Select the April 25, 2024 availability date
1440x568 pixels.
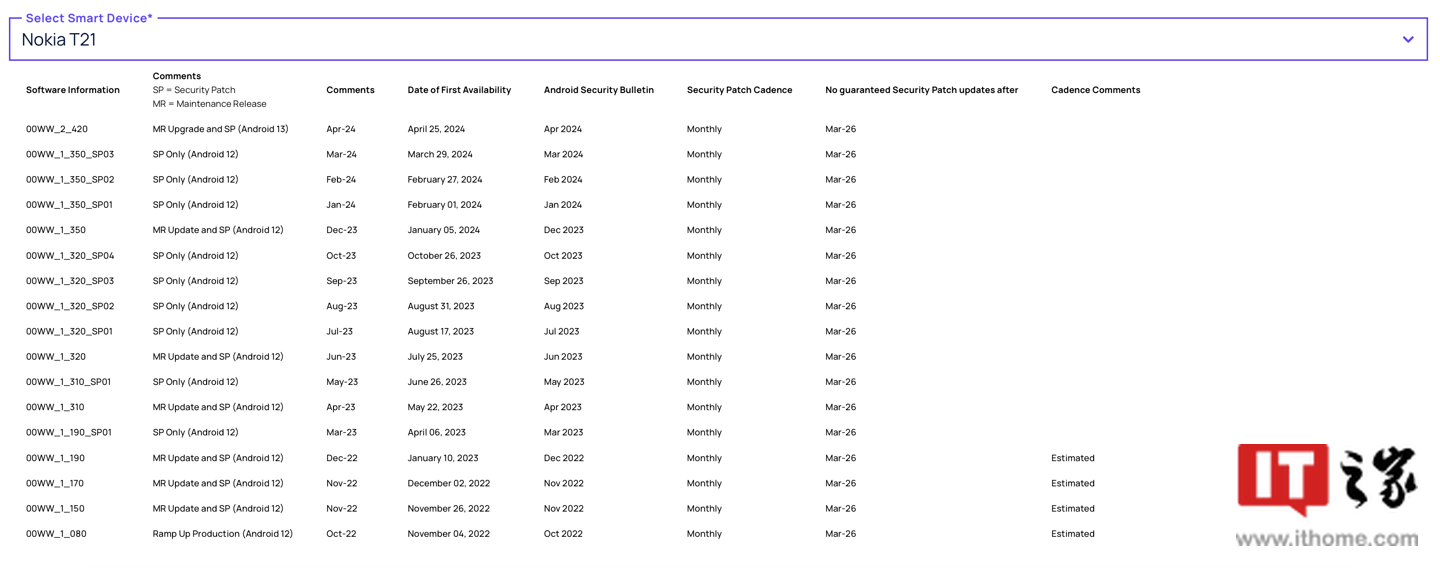coord(436,129)
